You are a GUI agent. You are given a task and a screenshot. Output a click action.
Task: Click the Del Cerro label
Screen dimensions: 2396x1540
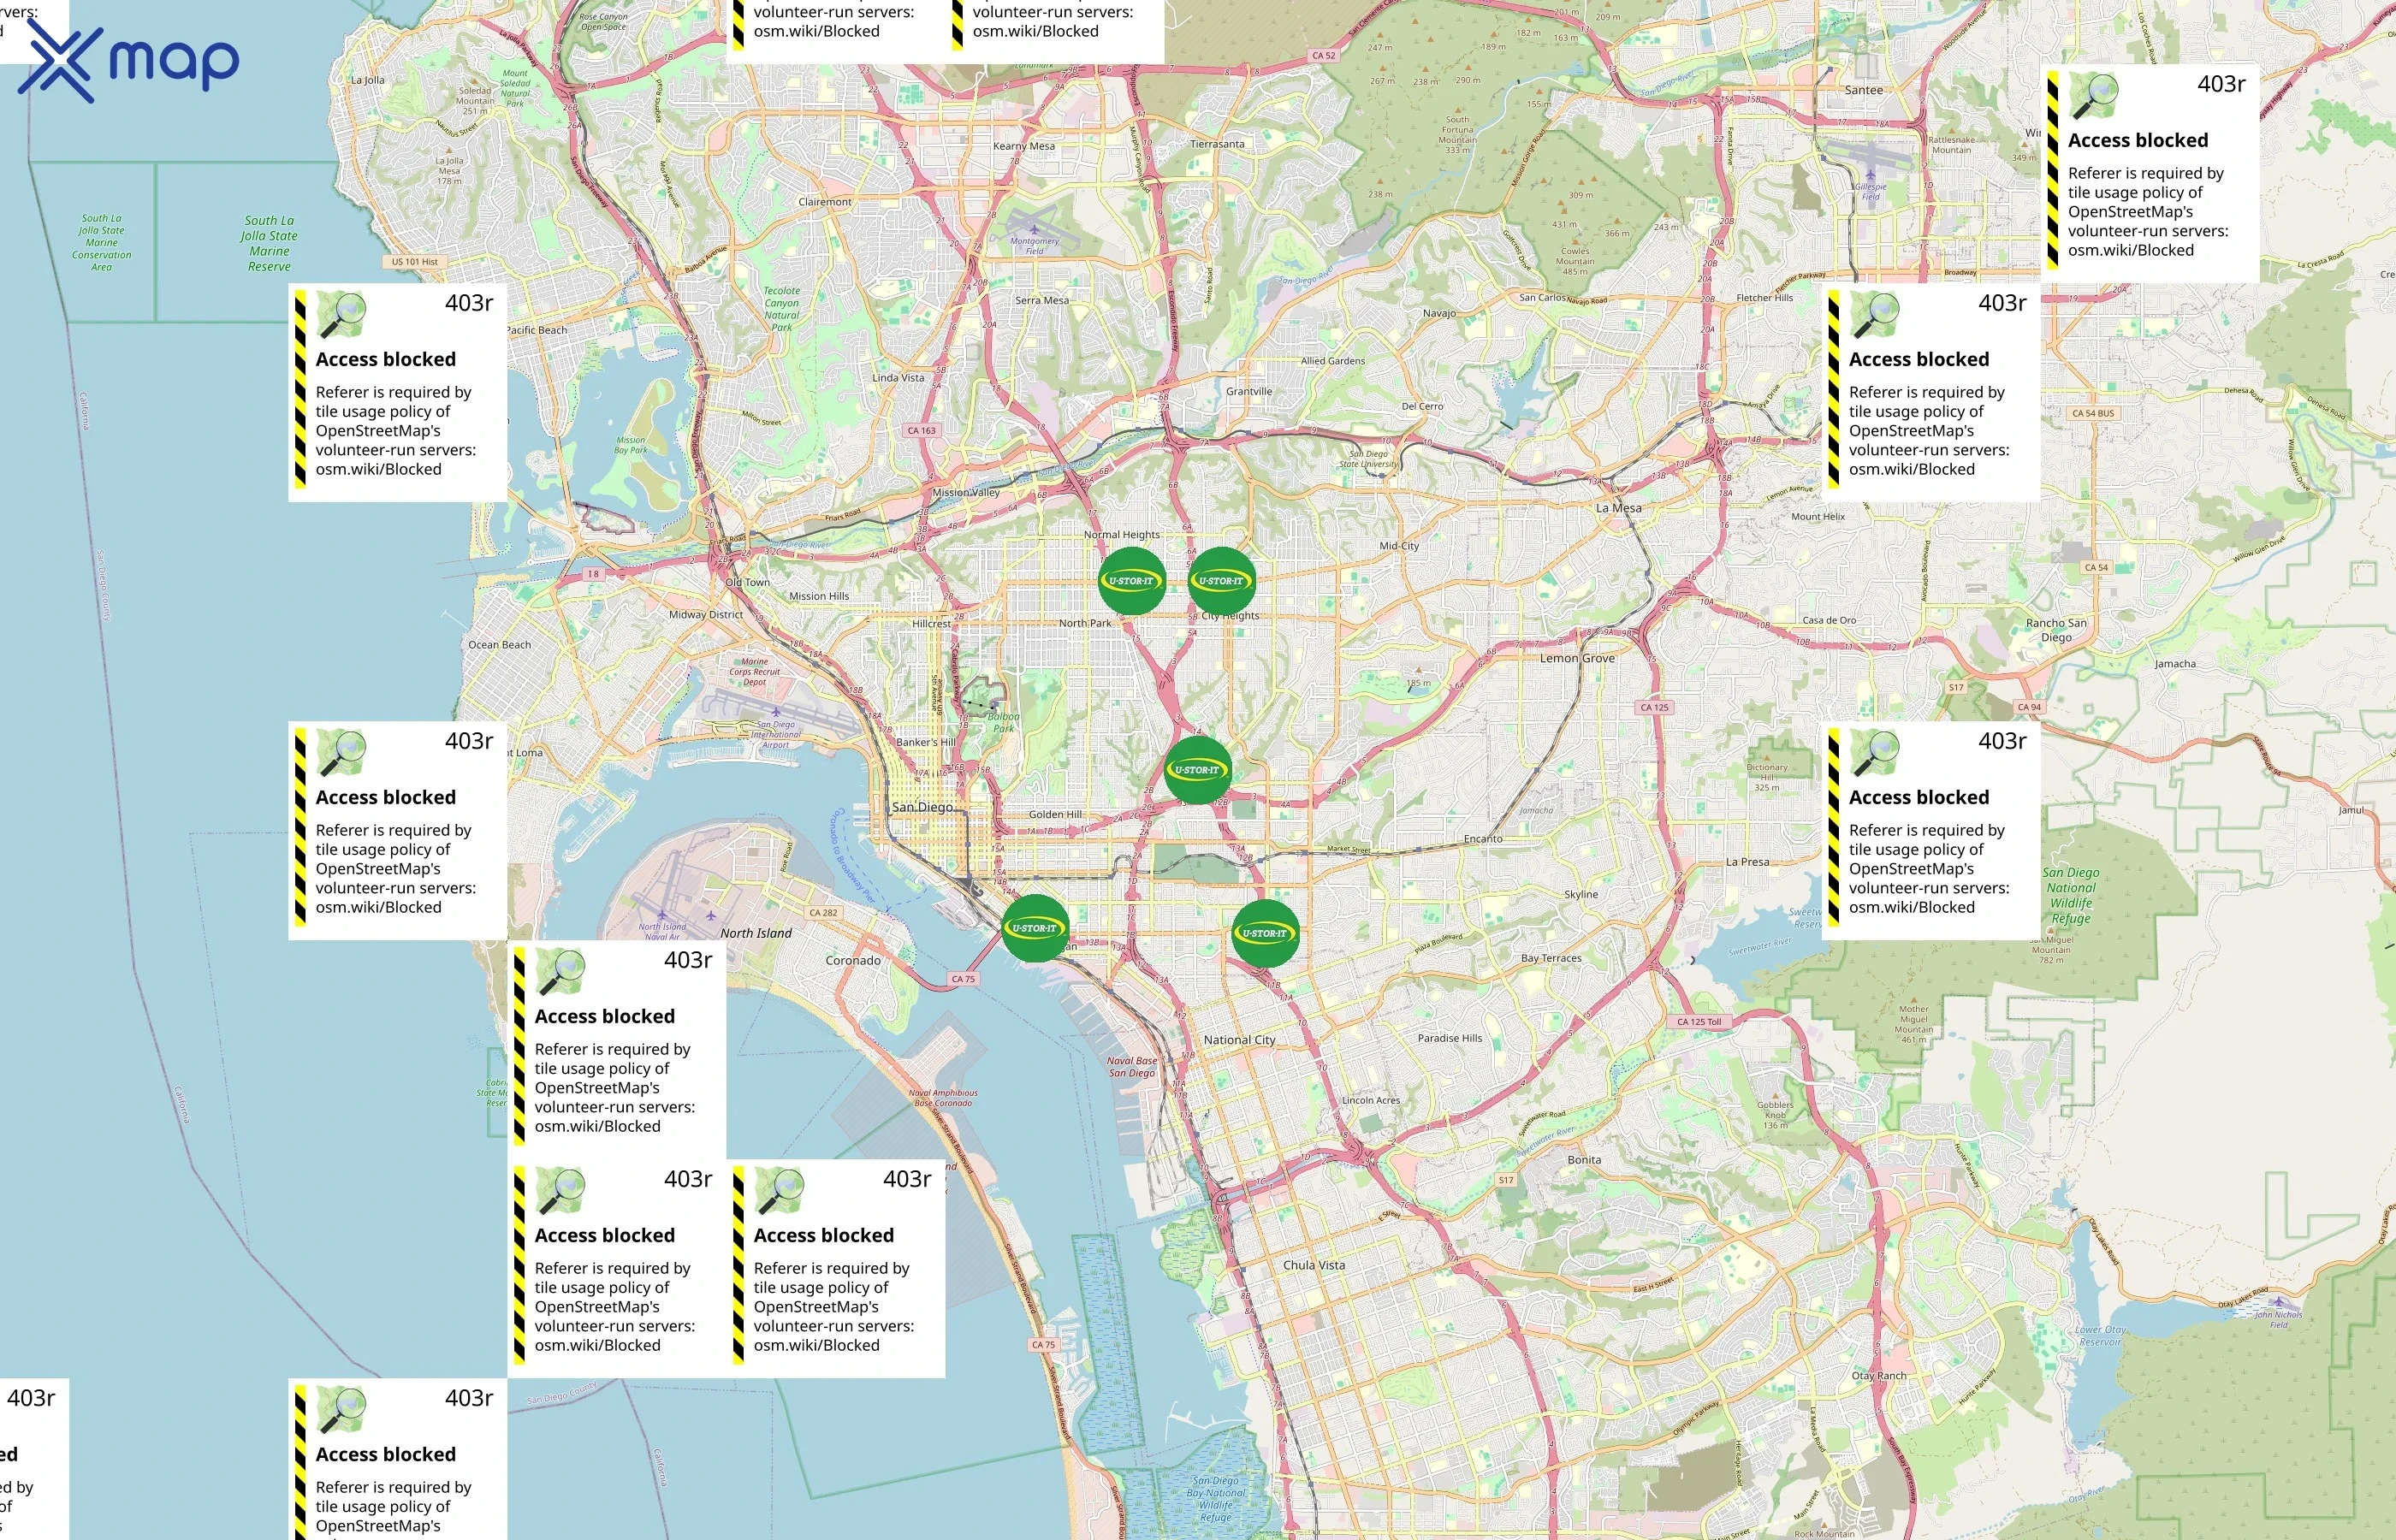[1422, 406]
